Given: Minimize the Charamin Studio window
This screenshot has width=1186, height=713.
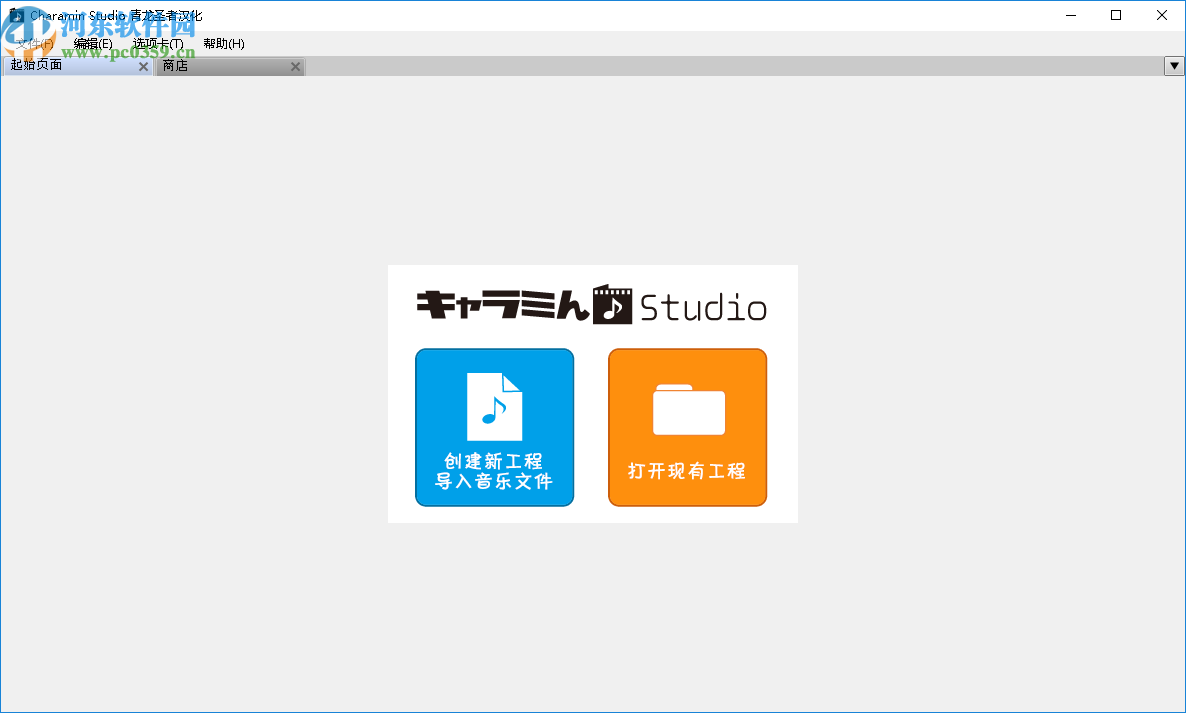Looking at the screenshot, I should pos(1070,15).
